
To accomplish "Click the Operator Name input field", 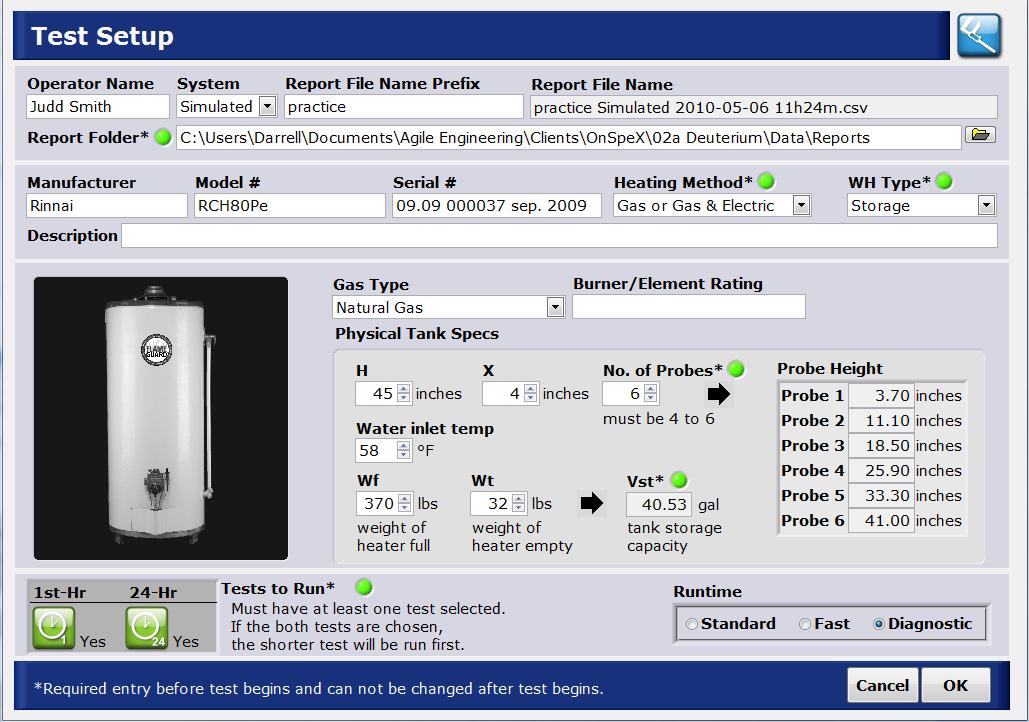I will pos(98,106).
